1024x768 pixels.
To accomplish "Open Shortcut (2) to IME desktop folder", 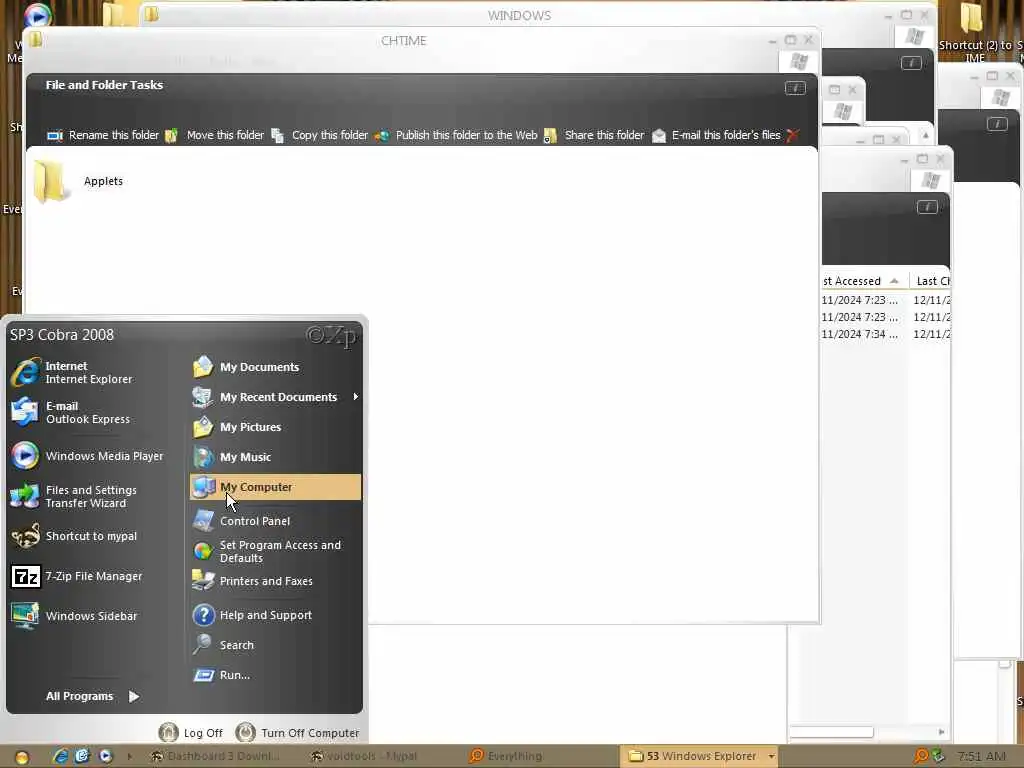I will pyautogui.click(x=974, y=33).
